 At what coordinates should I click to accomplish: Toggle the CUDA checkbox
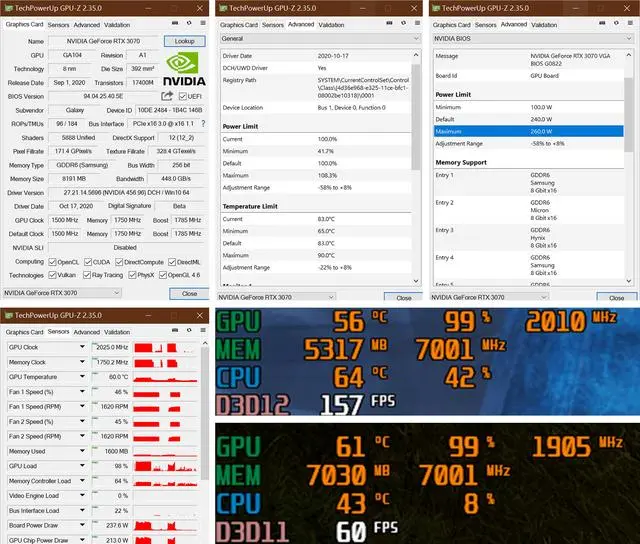[x=88, y=262]
